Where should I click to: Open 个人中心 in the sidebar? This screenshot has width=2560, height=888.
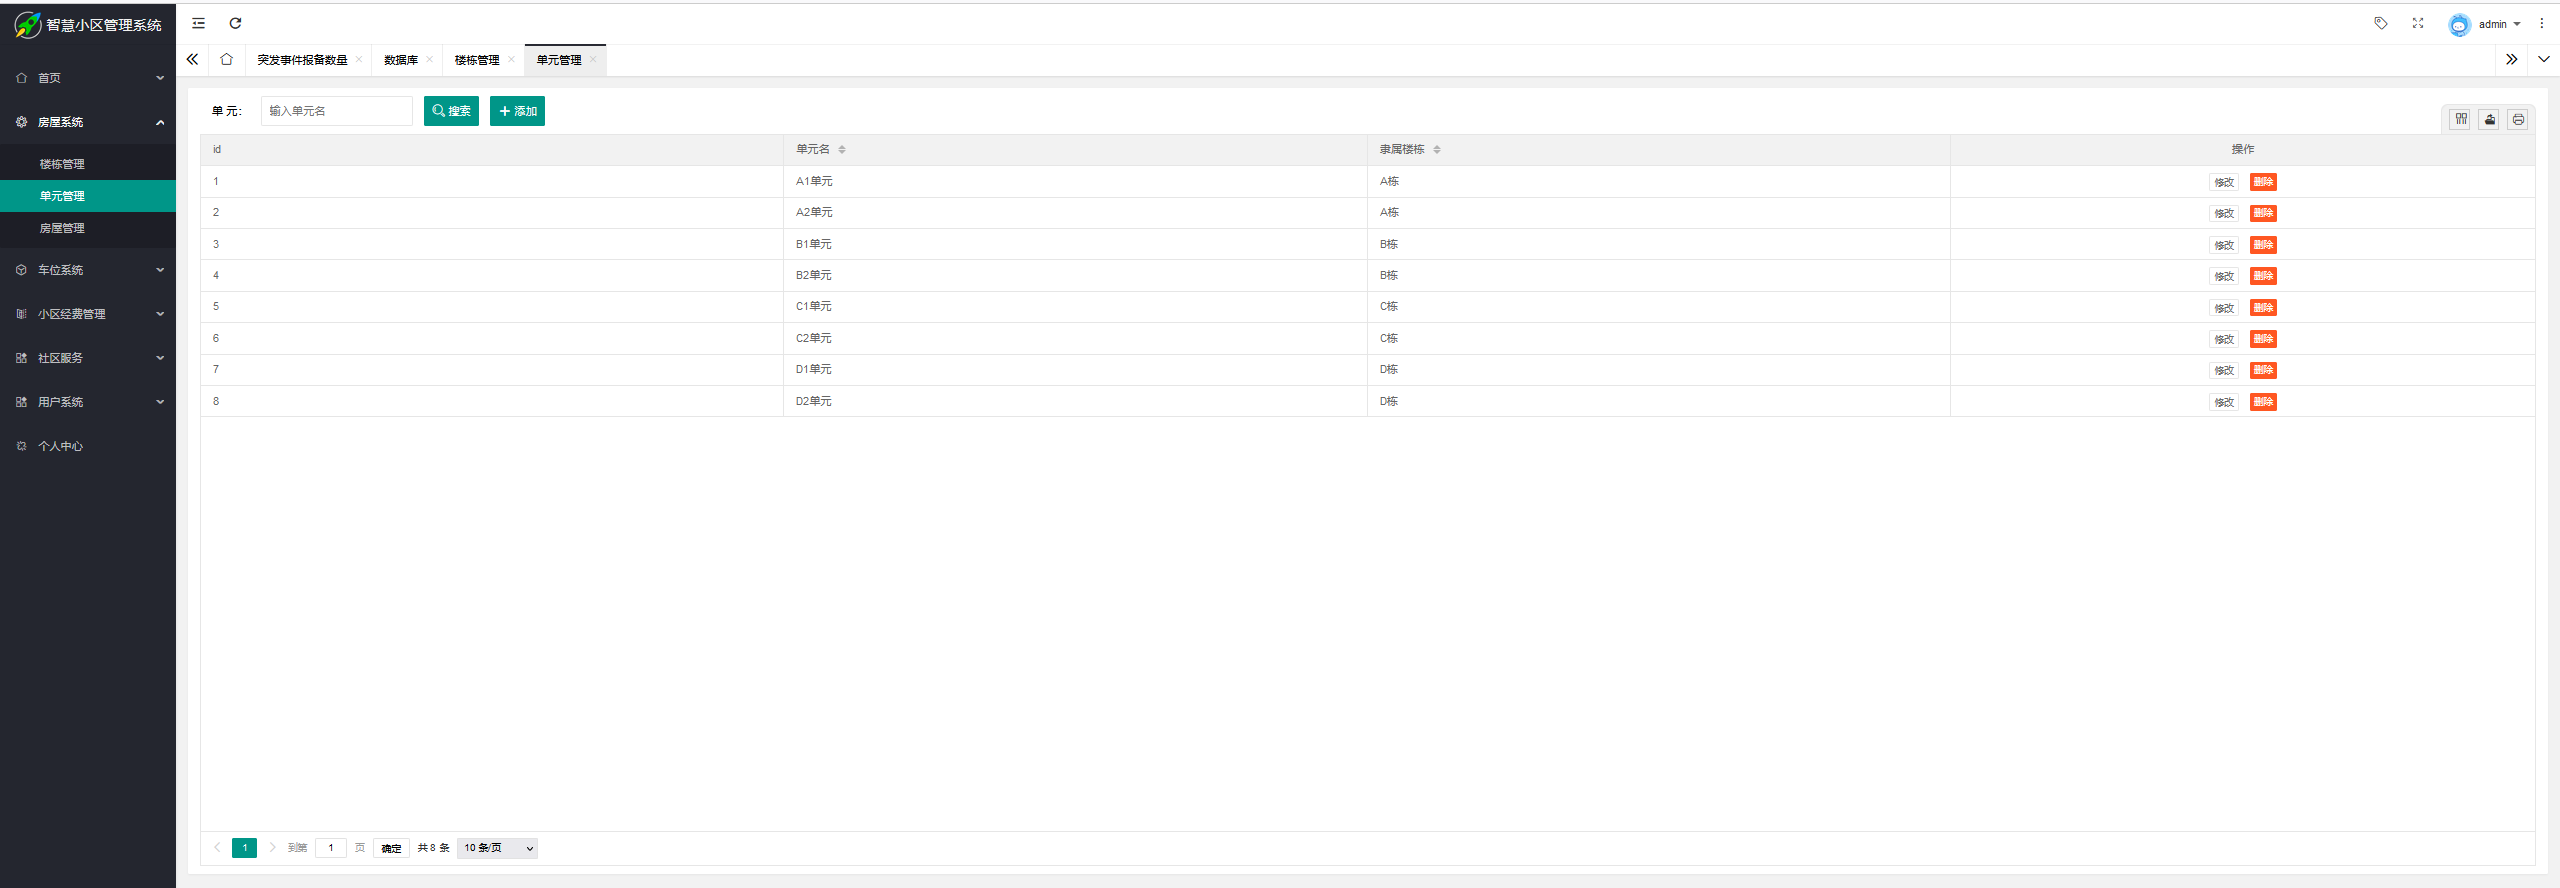coord(88,446)
